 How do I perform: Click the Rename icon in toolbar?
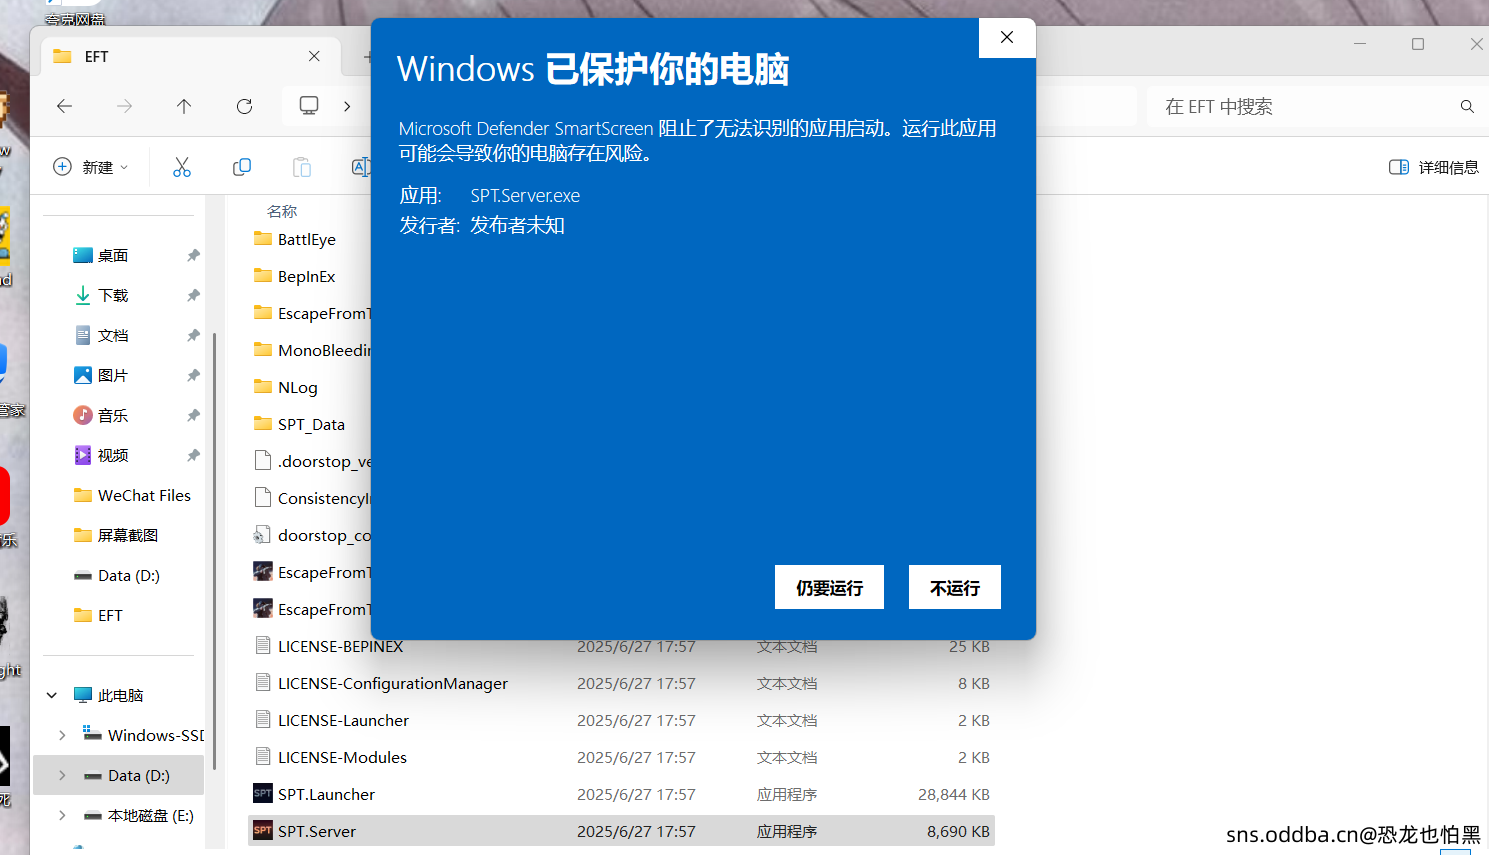tap(361, 167)
